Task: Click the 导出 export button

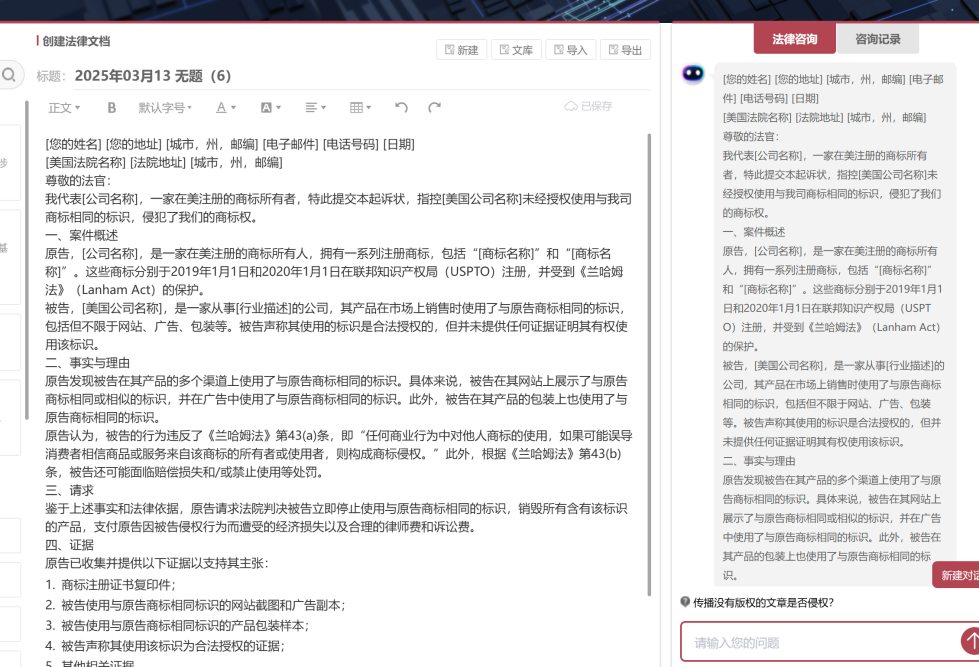Action: pyautogui.click(x=625, y=49)
